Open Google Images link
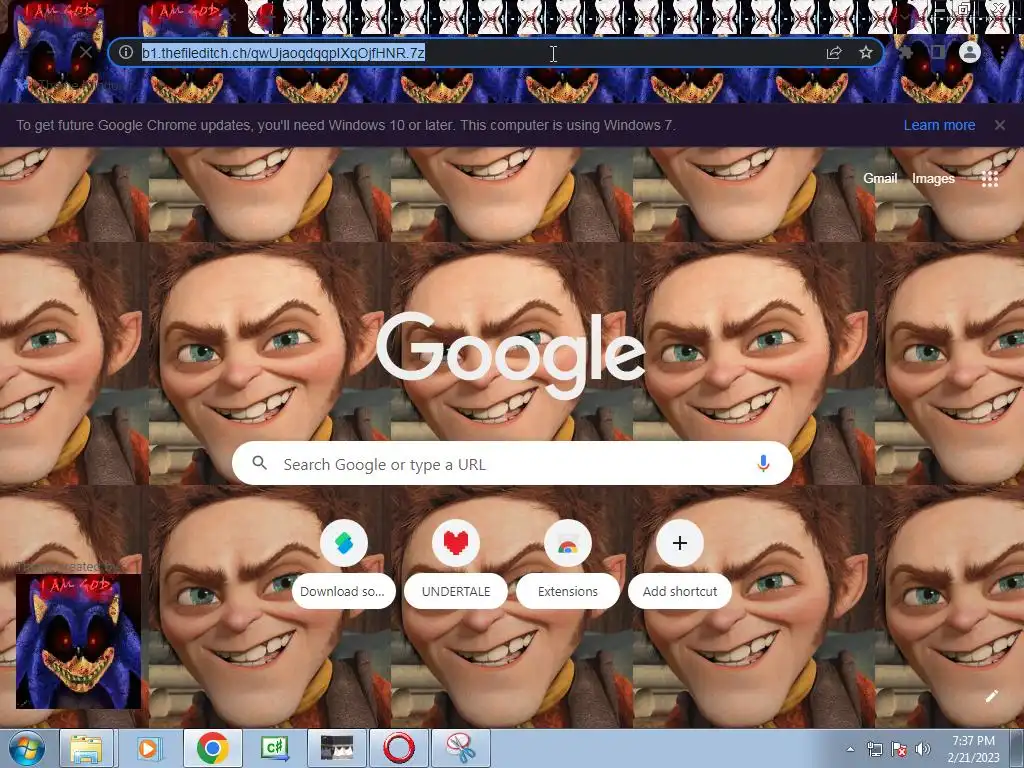Image resolution: width=1024 pixels, height=768 pixels. [933, 178]
